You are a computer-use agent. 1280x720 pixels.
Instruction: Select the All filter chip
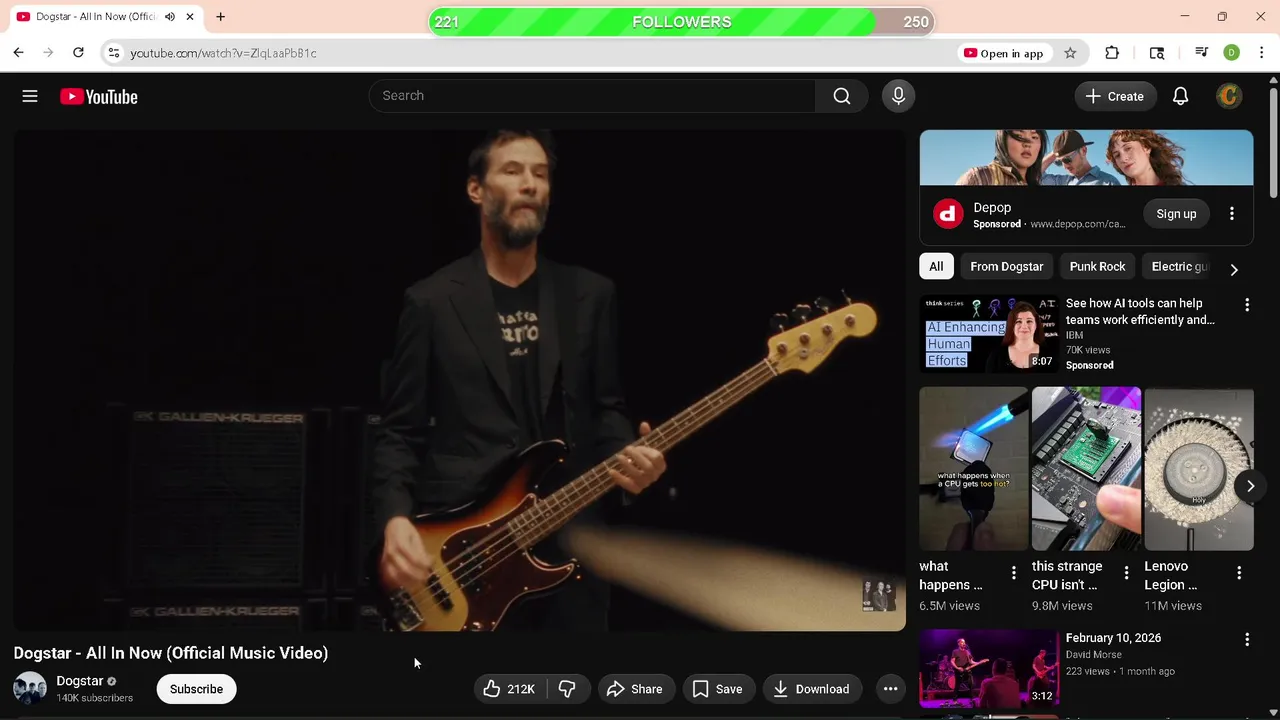click(936, 267)
